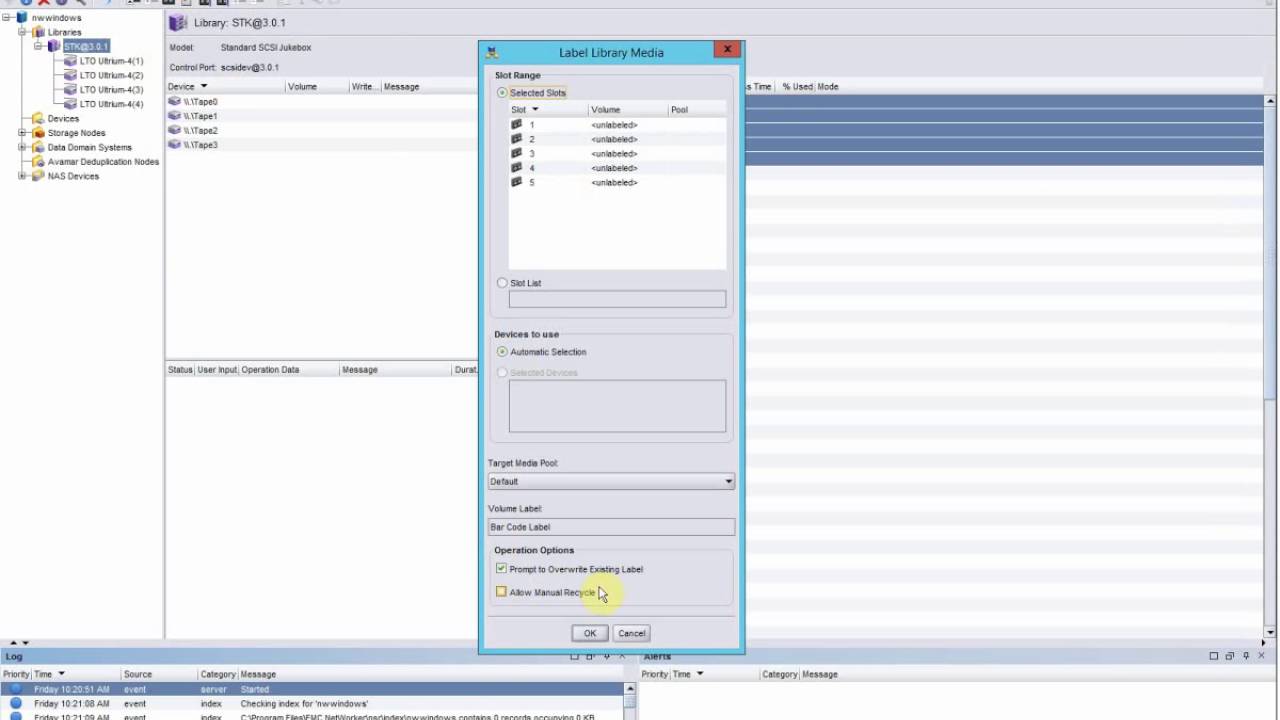Screen dimensions: 1280x720
Task: Click the NAS Devices folder icon
Action: 39,176
